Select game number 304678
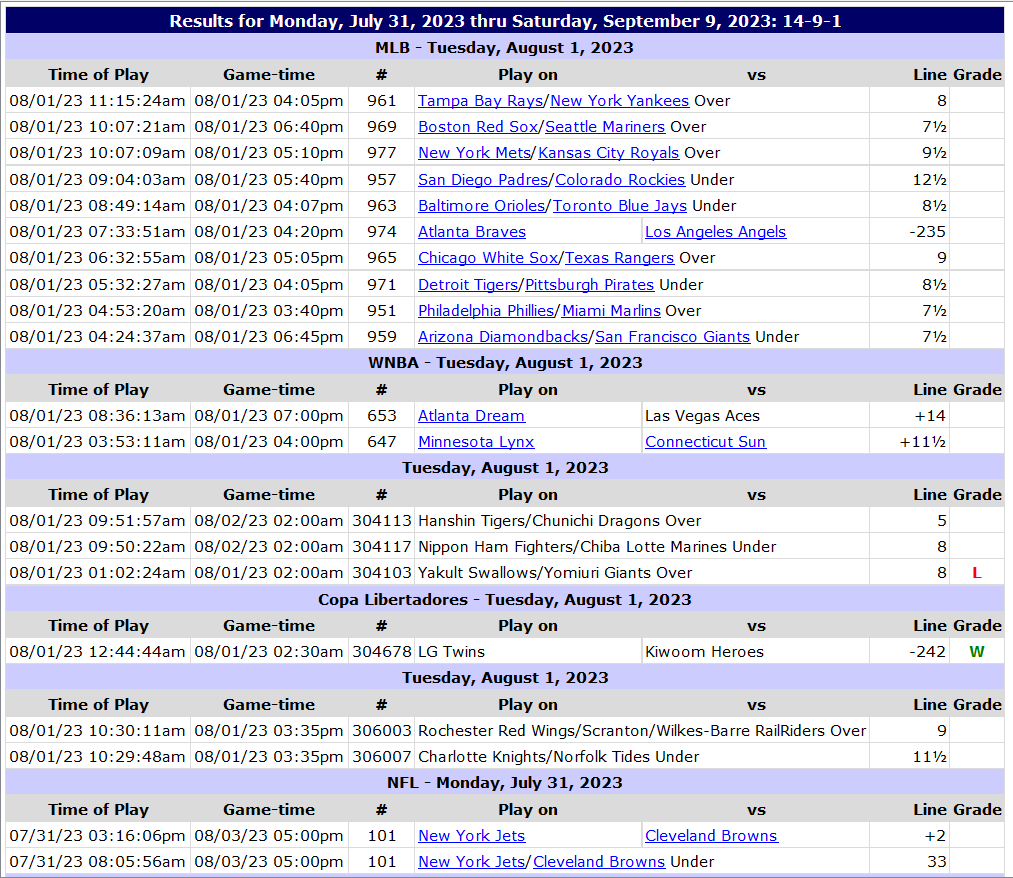1013x878 pixels. pos(381,652)
